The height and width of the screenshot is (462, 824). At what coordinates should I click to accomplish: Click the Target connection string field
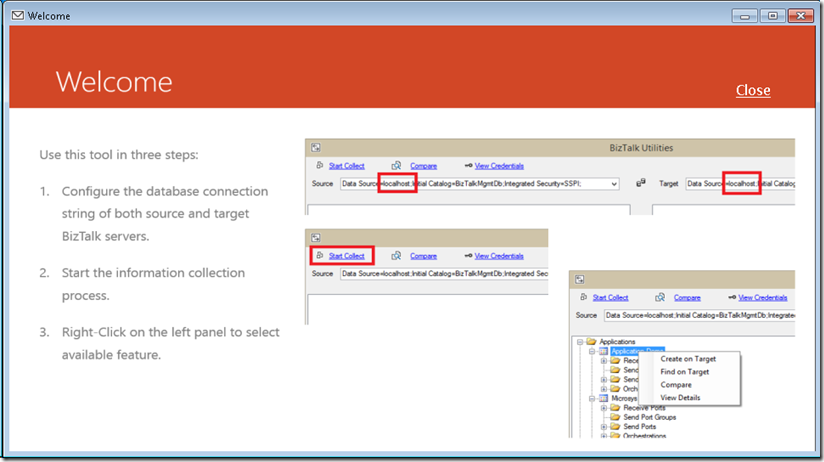pos(740,184)
